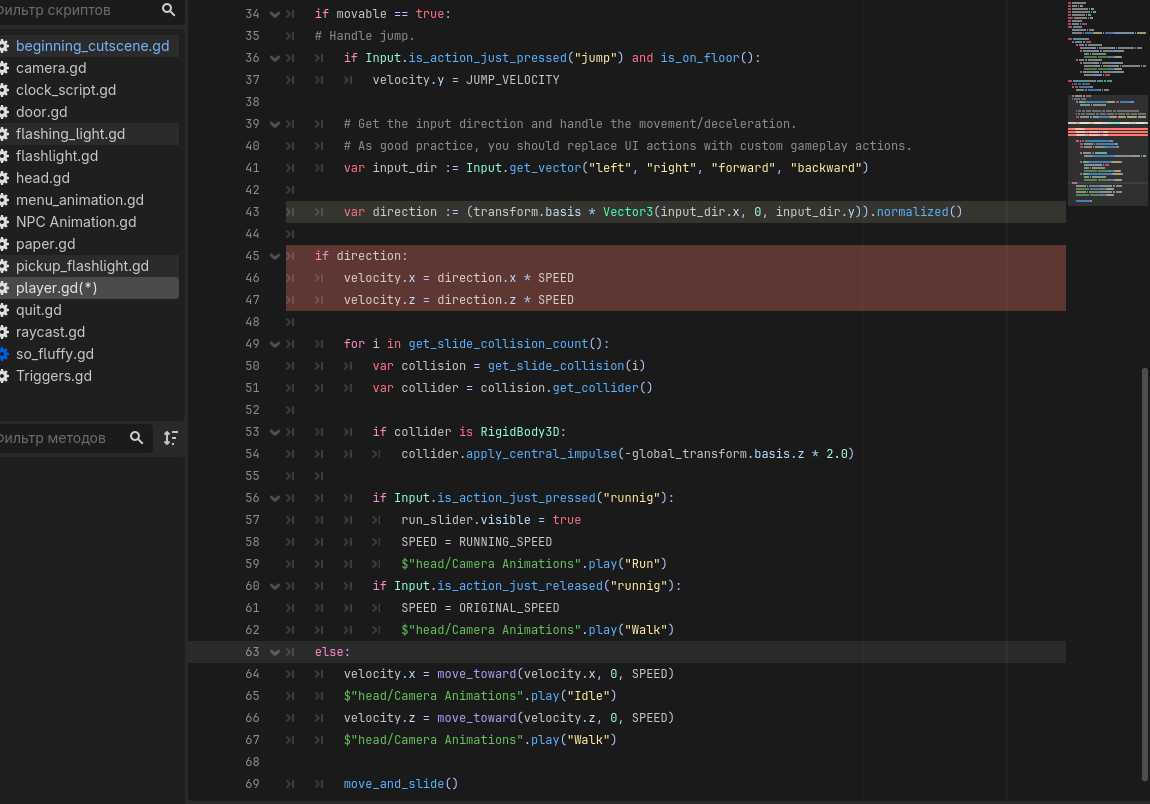Image resolution: width=1150 pixels, height=804 pixels.
Task: Click the code minimap overview
Action: pyautogui.click(x=1107, y=103)
